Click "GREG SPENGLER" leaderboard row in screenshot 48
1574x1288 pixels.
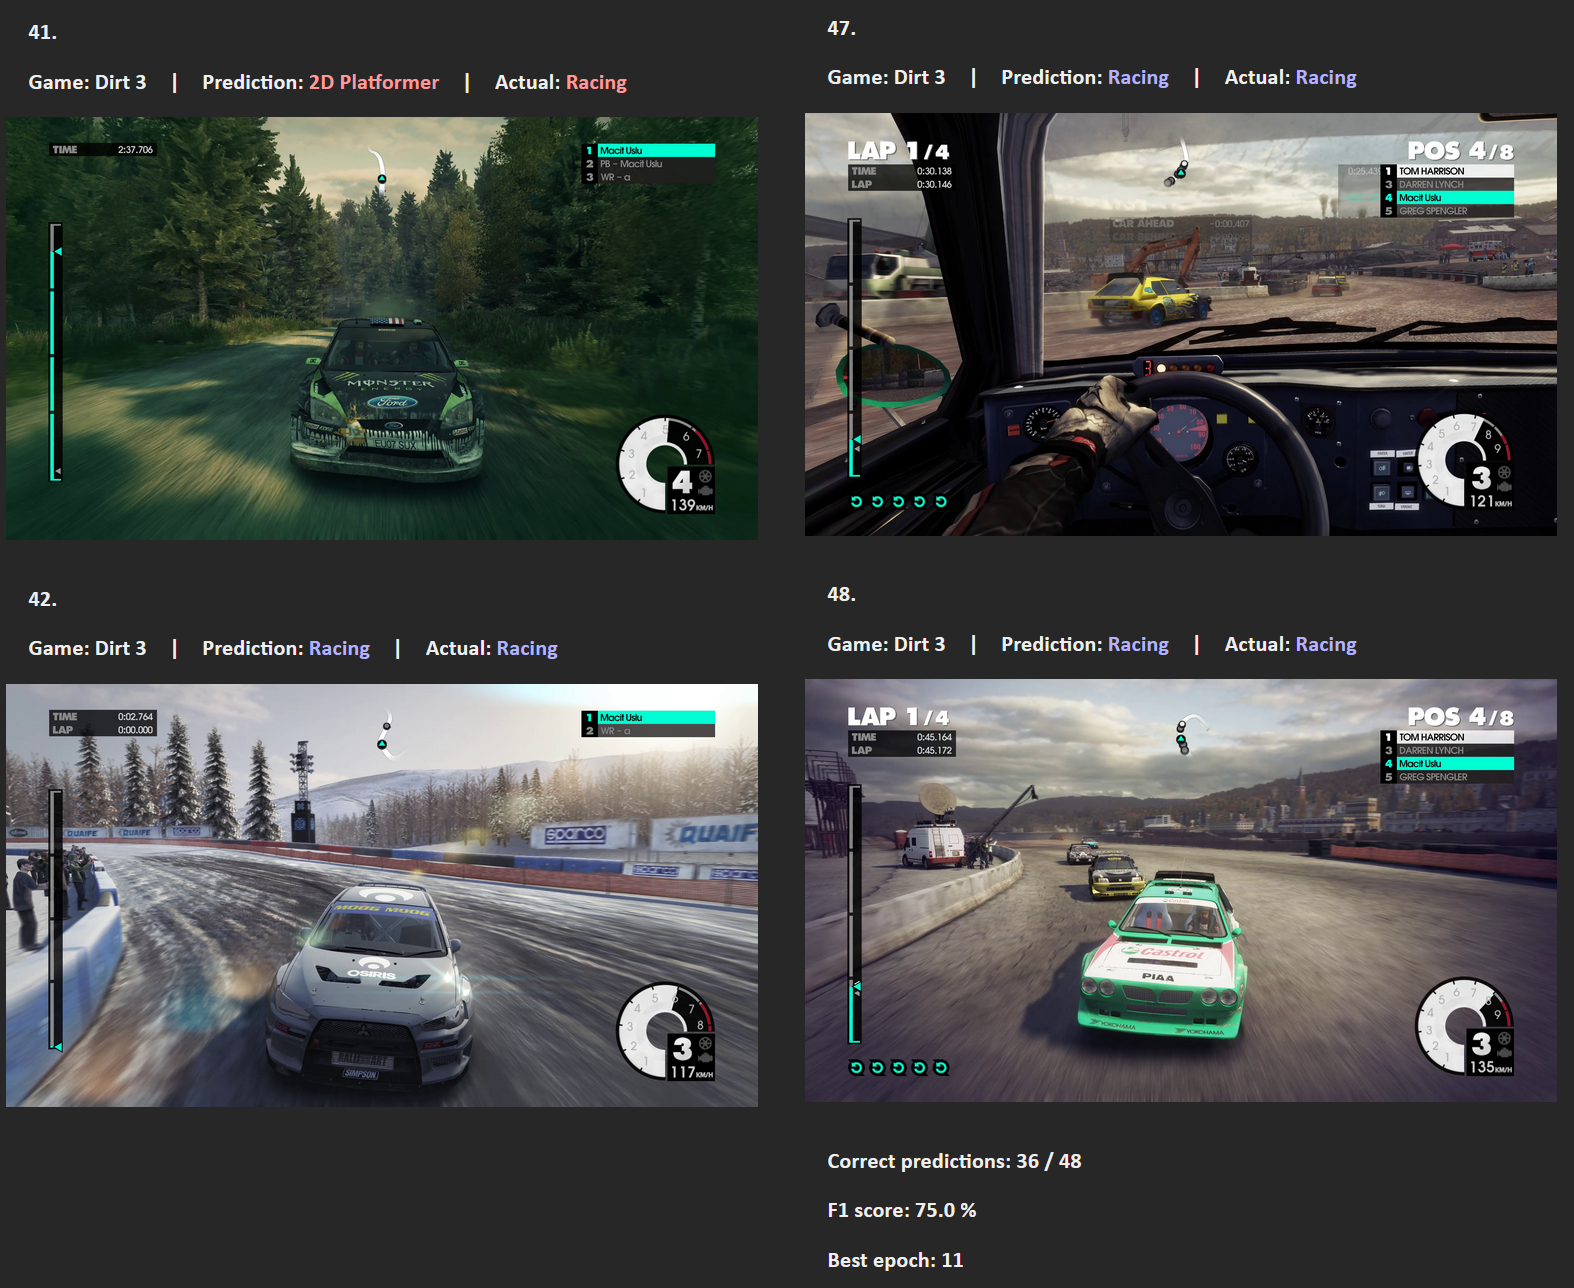click(1448, 777)
